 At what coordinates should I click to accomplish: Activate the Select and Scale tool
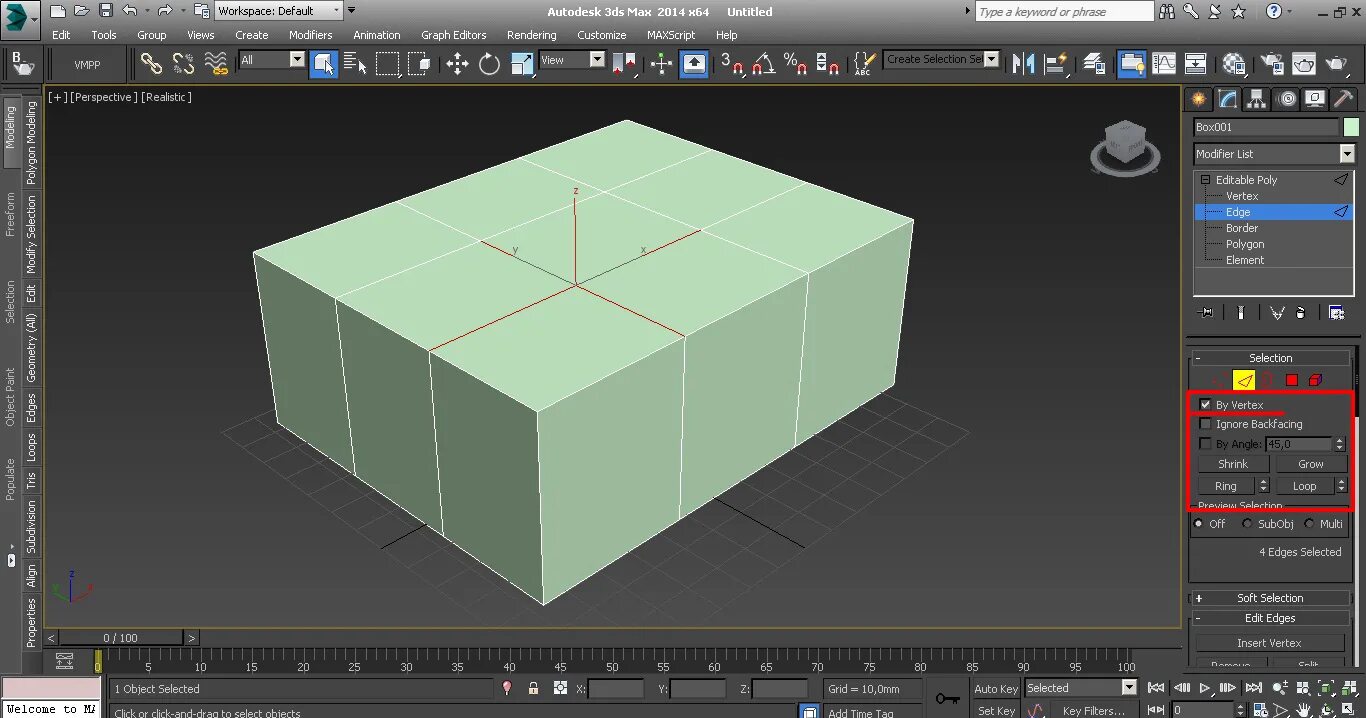(522, 64)
